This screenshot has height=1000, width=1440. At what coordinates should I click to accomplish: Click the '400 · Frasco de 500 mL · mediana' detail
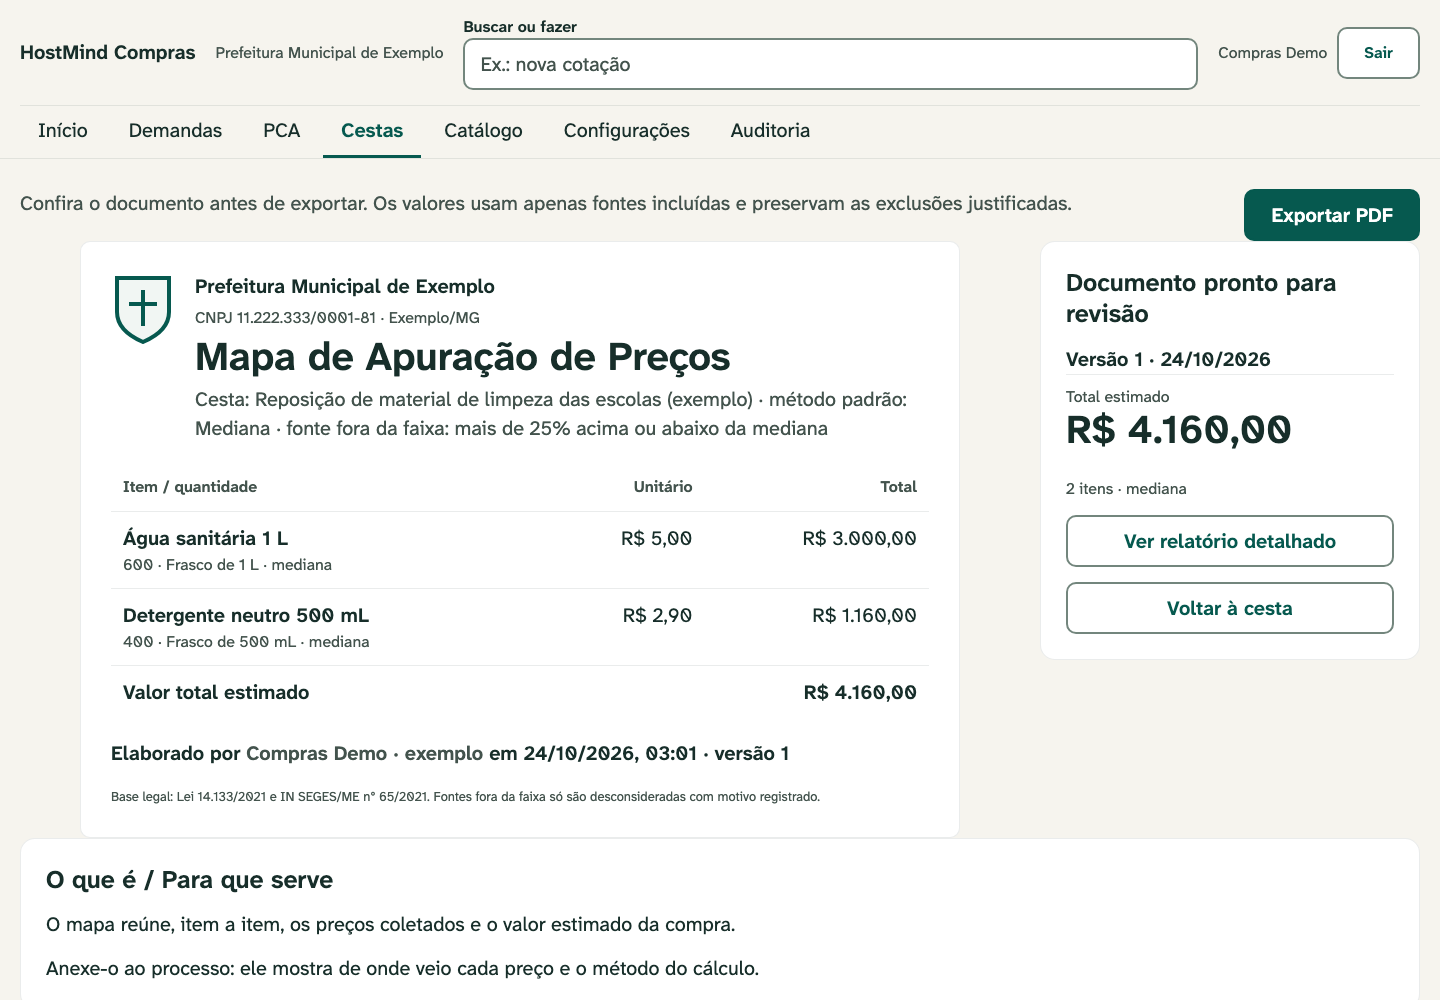[246, 642]
